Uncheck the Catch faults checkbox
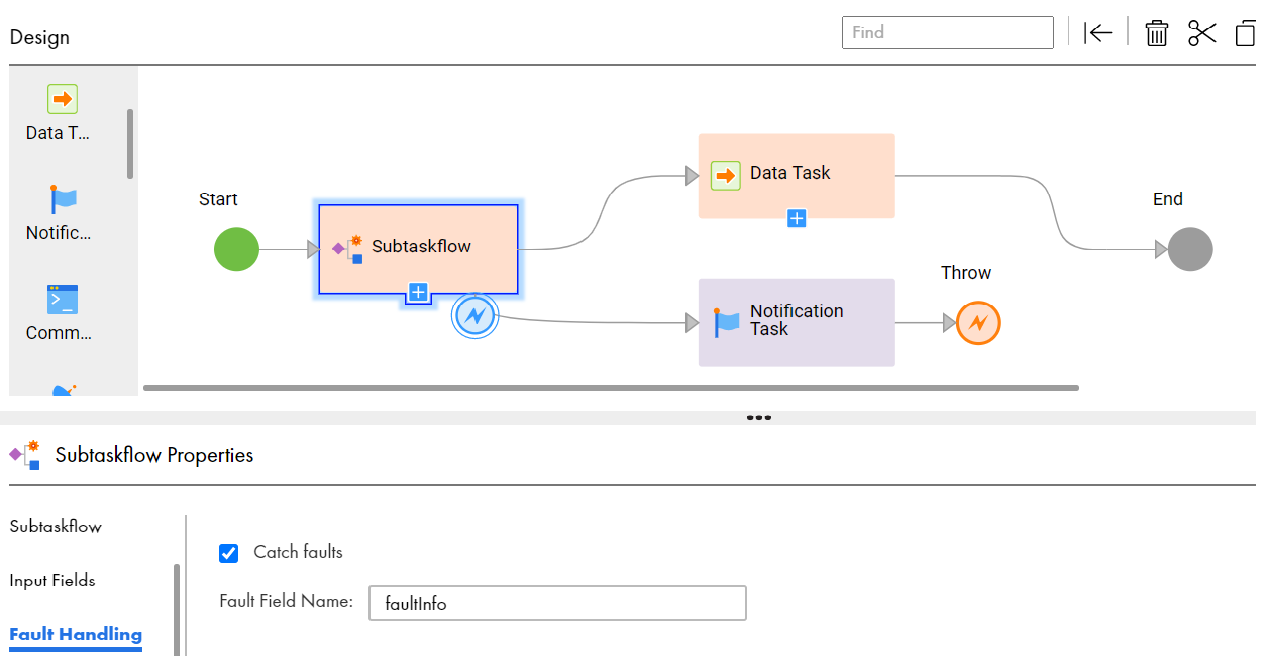The width and height of the screenshot is (1274, 659). click(x=229, y=553)
